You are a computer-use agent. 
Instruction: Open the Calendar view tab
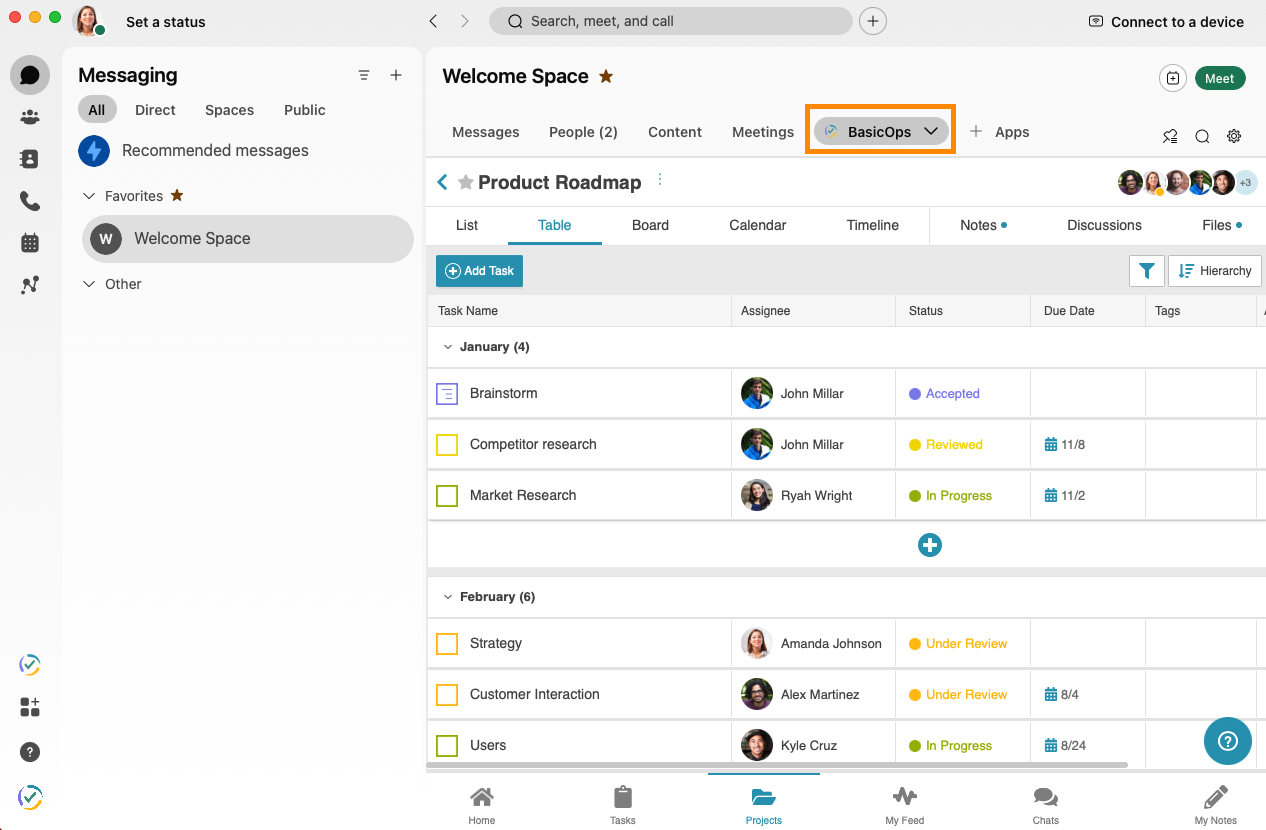(758, 225)
